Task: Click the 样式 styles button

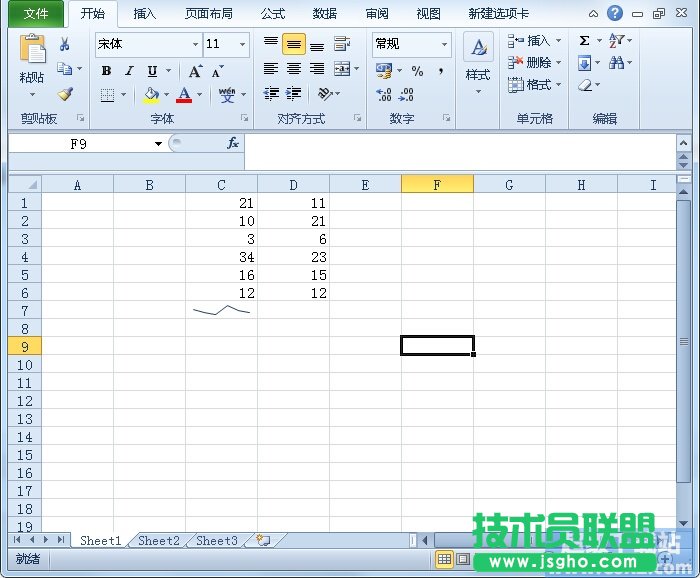Action: tap(478, 62)
